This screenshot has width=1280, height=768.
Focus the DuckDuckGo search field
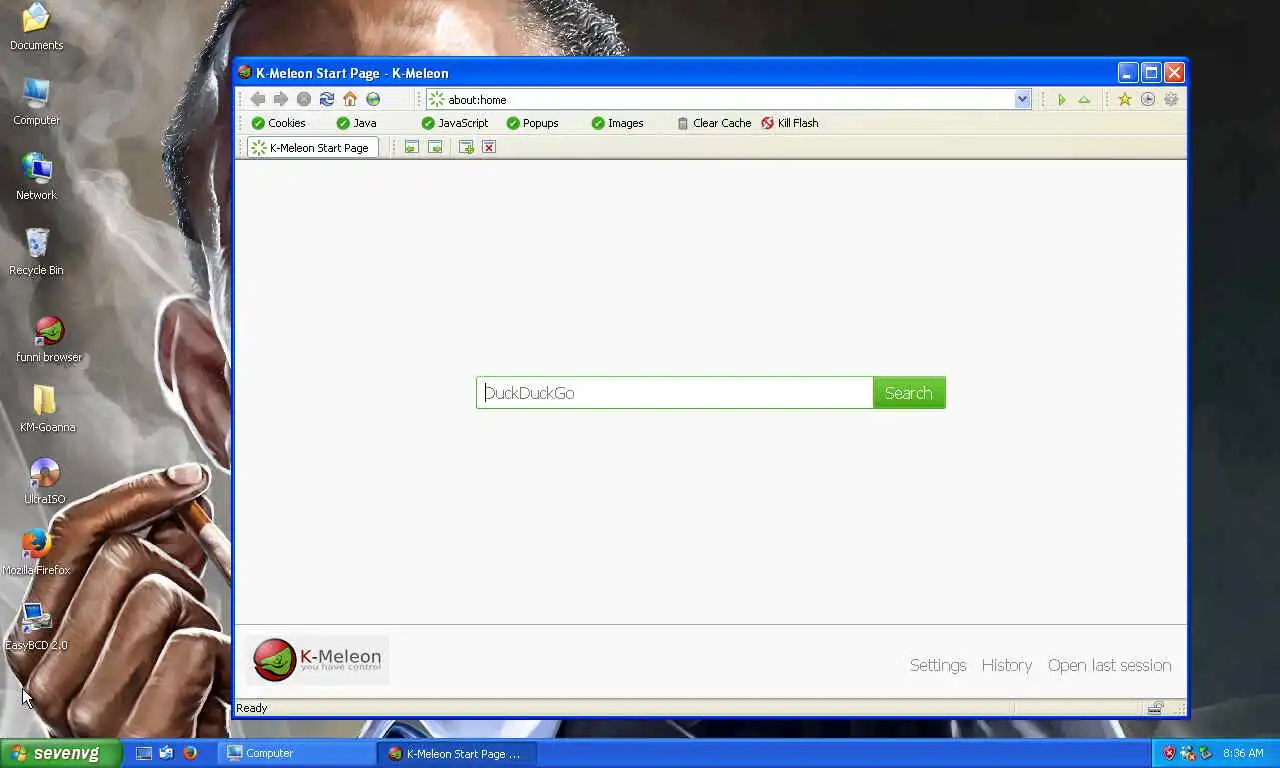[675, 393]
